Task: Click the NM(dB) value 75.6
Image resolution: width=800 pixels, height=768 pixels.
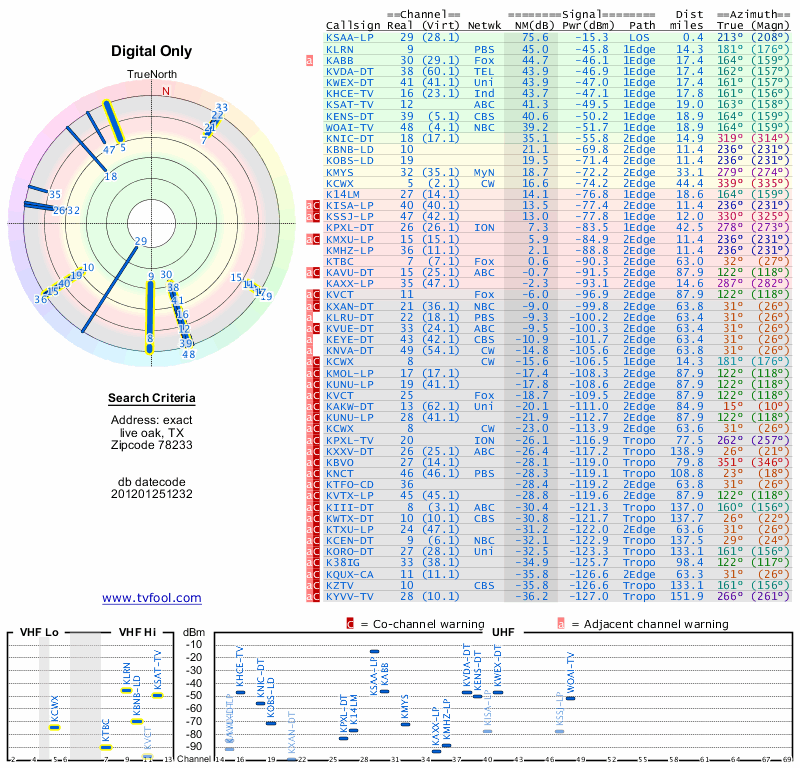Action: click(535, 38)
